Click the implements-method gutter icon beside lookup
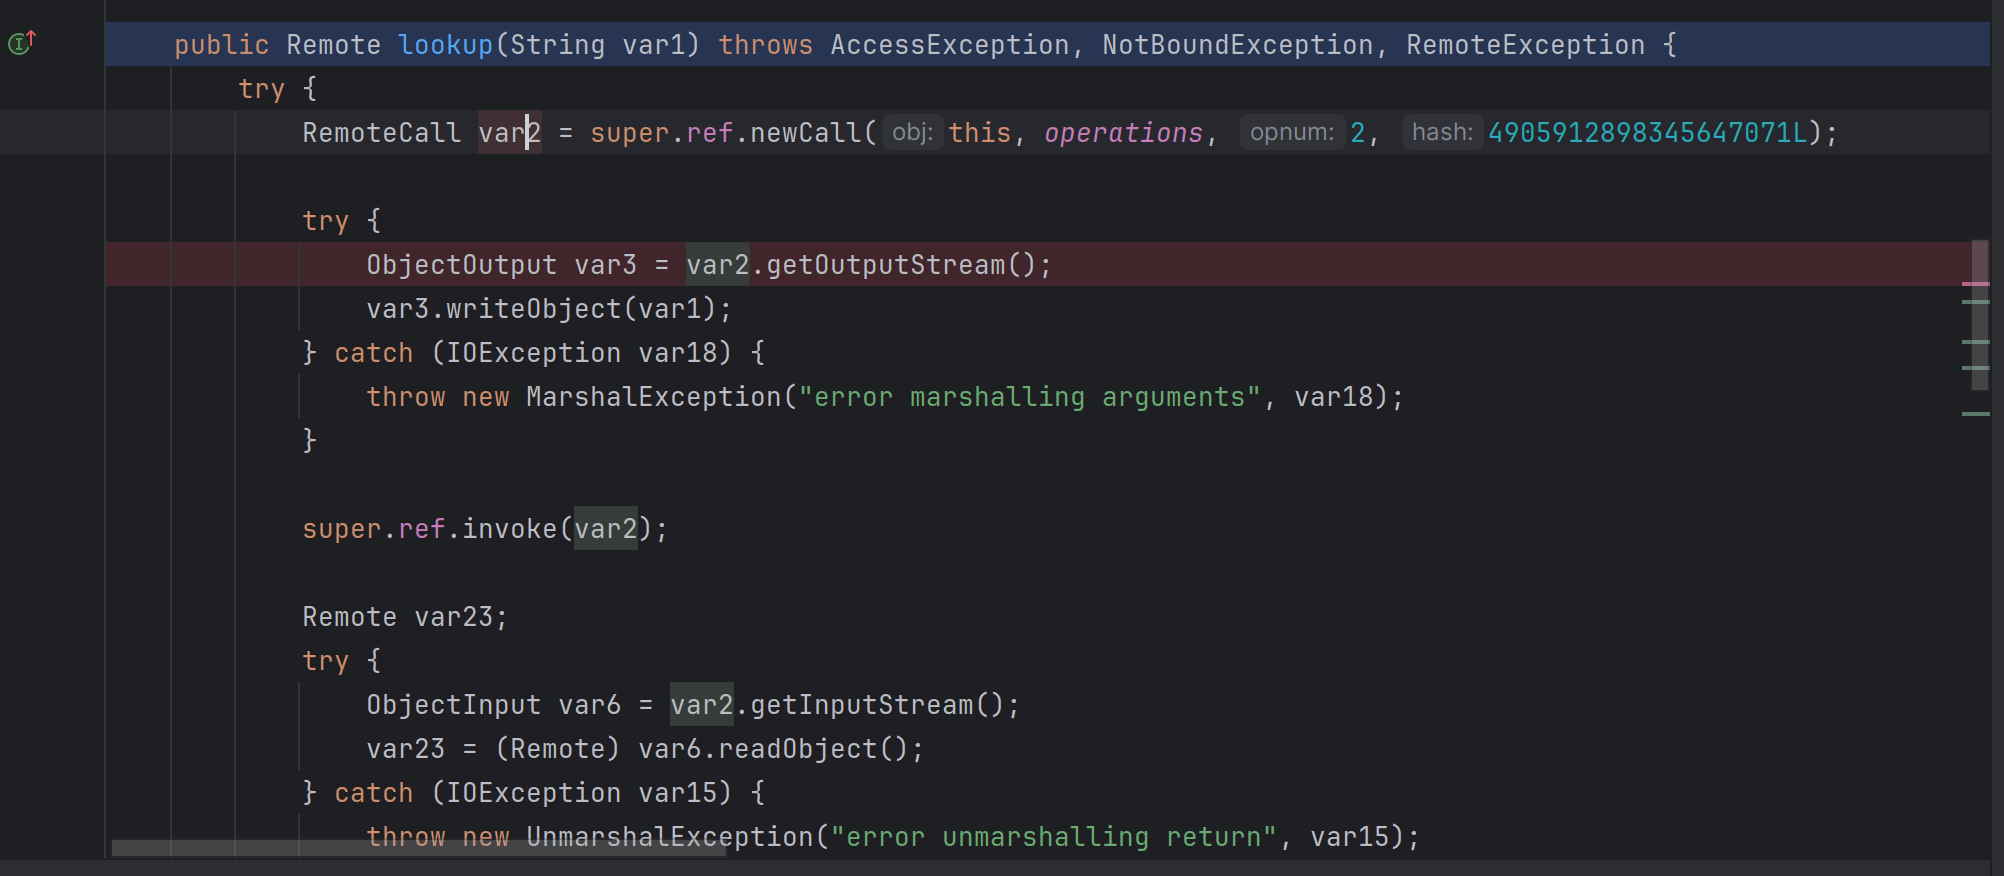Image resolution: width=2004 pixels, height=876 pixels. [x=22, y=42]
